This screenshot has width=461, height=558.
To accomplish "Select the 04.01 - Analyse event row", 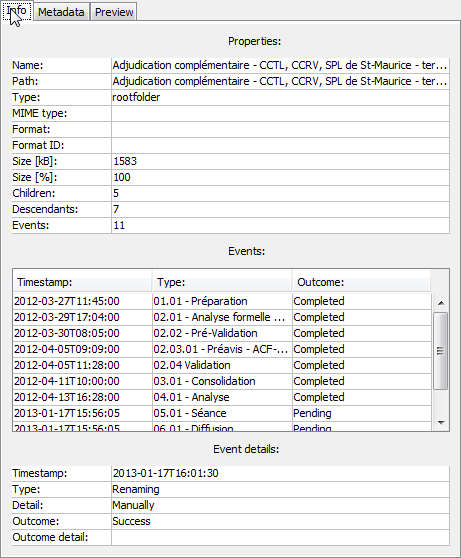I will click(222, 398).
